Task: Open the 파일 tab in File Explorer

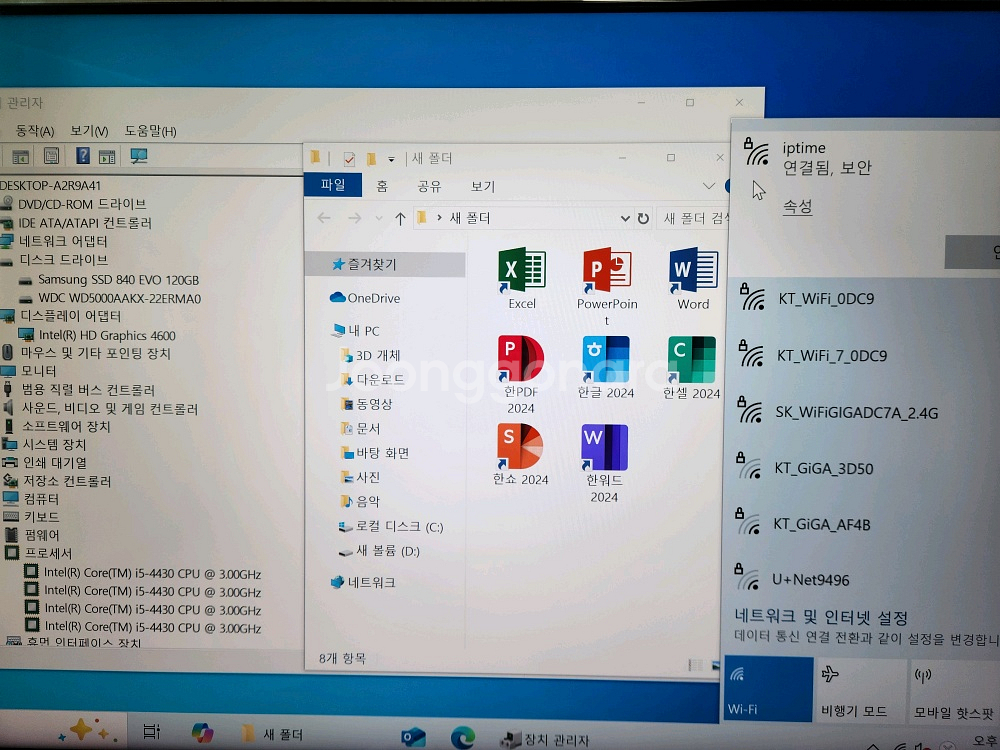Action: (333, 186)
